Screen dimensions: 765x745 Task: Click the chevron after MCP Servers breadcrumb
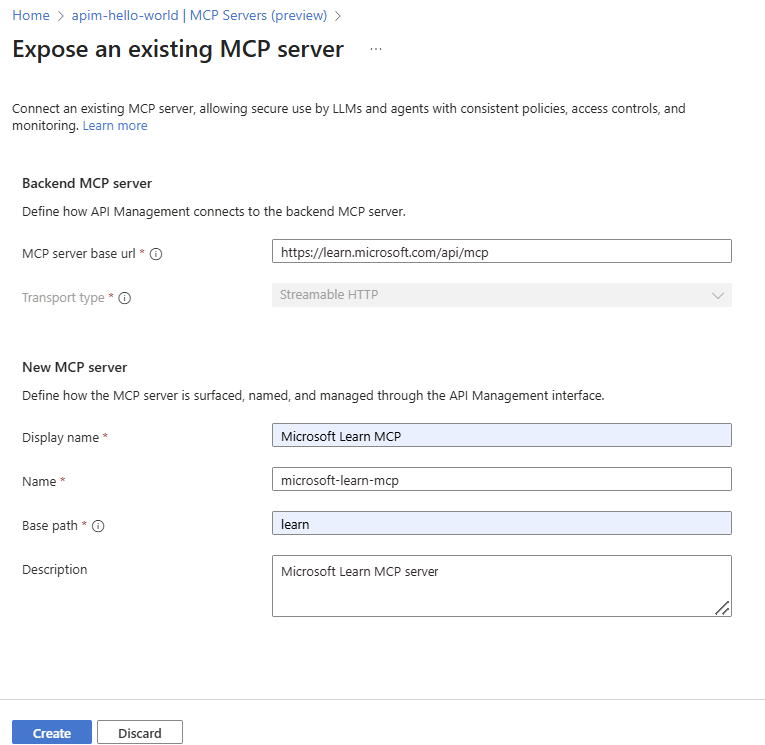(x=338, y=16)
